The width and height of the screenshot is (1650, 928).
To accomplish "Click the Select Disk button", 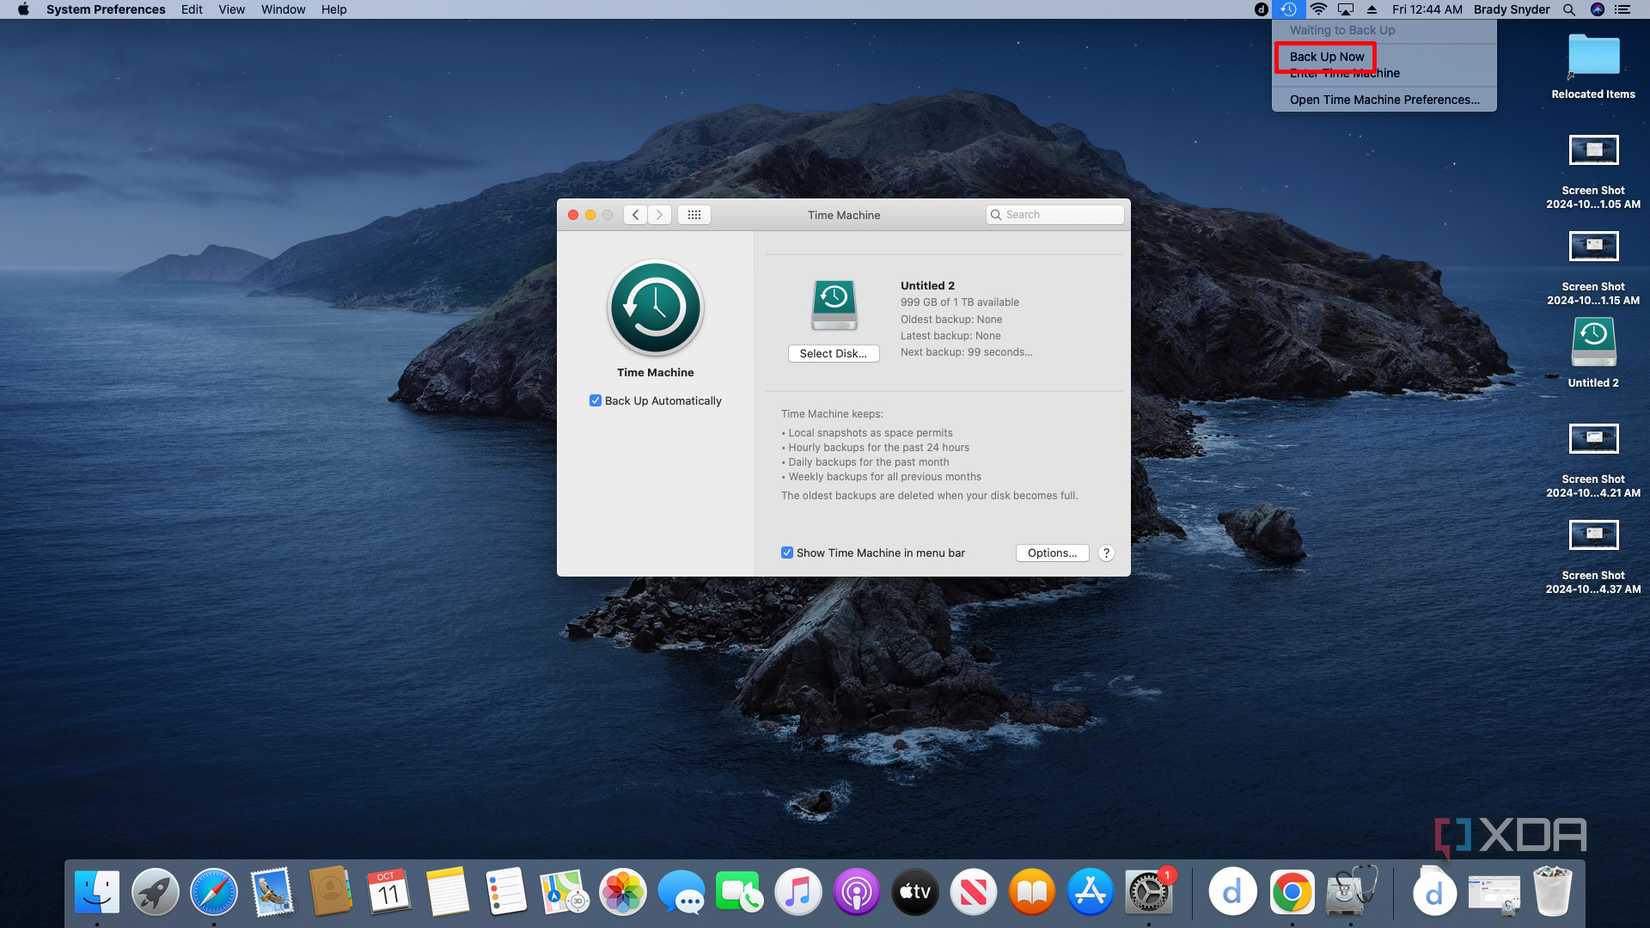I will 833,353.
